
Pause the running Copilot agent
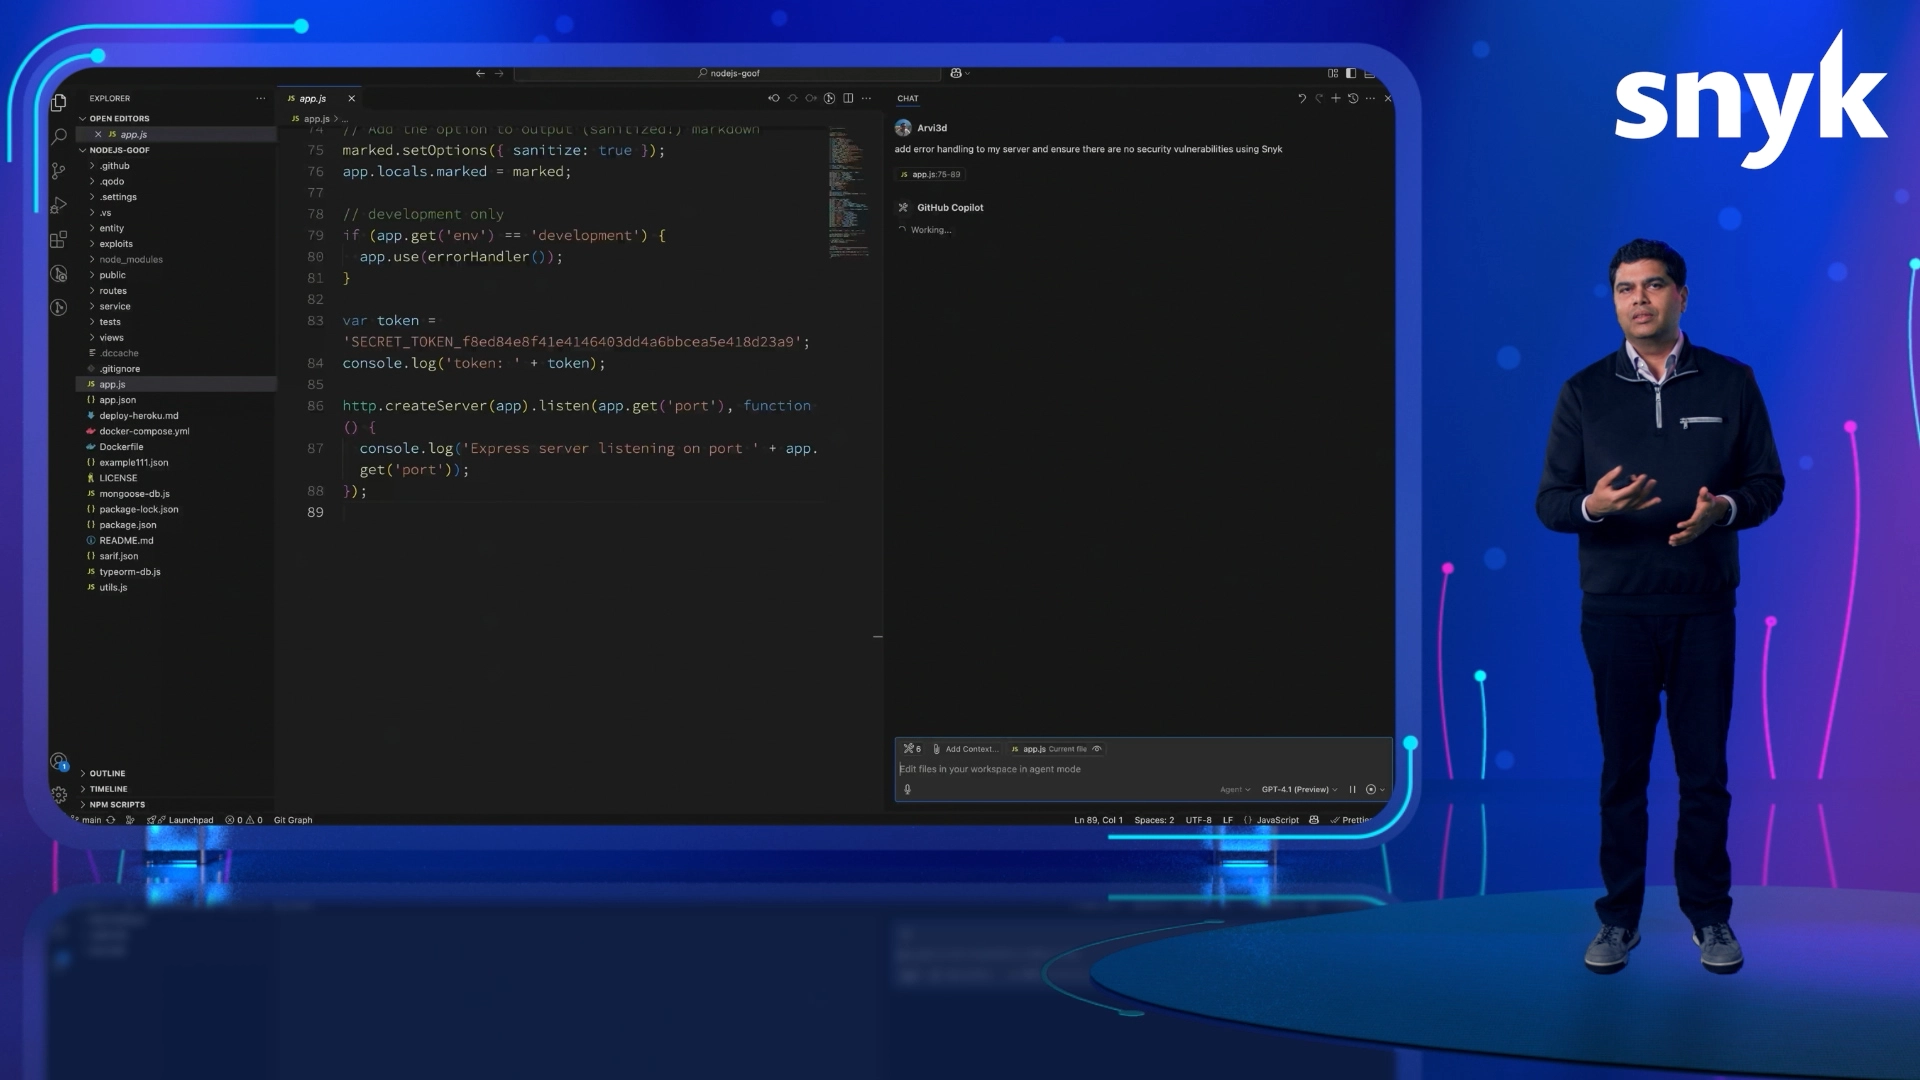1352,789
